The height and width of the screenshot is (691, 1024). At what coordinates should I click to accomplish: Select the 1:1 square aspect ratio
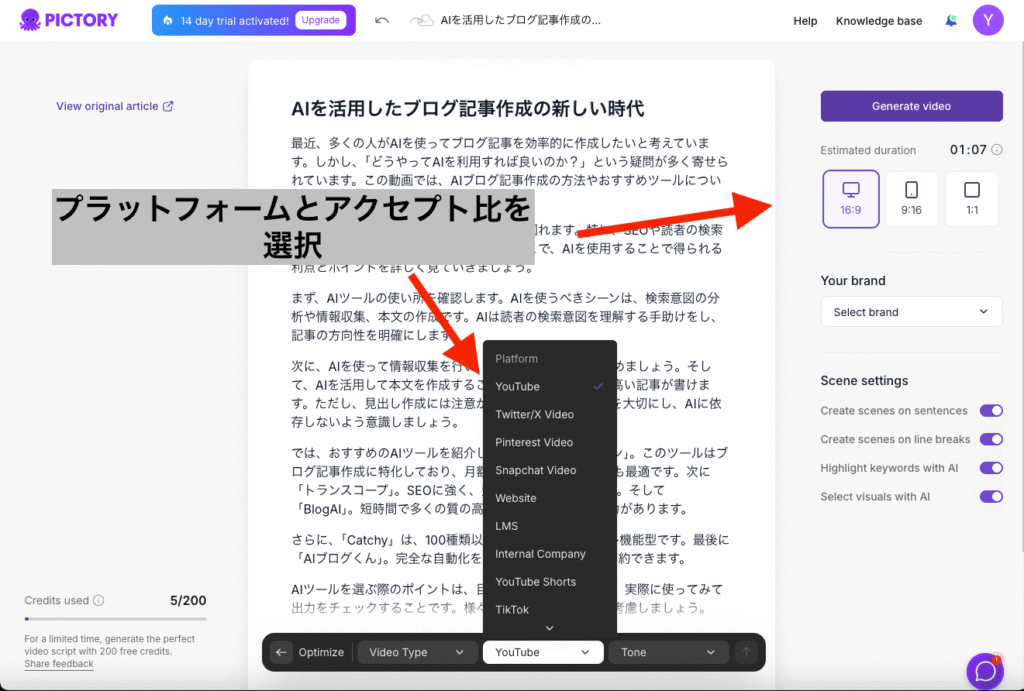pos(972,199)
